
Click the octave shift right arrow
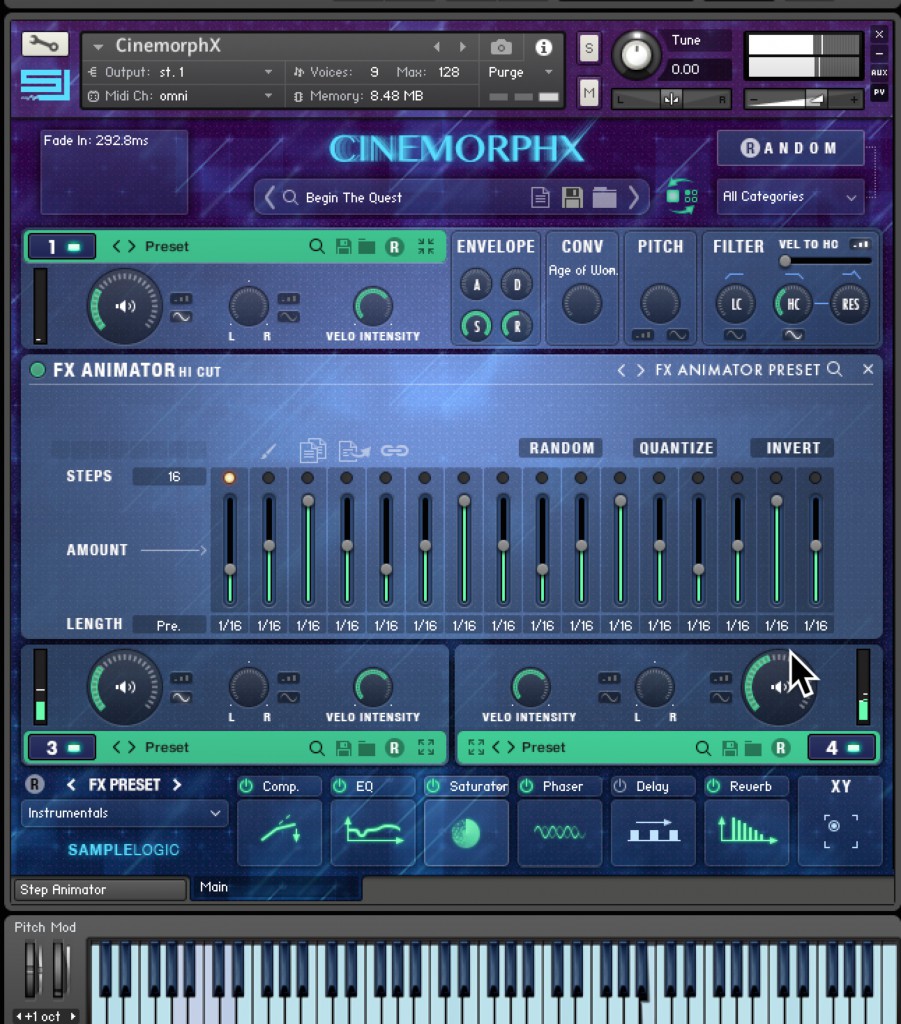[x=72, y=1016]
